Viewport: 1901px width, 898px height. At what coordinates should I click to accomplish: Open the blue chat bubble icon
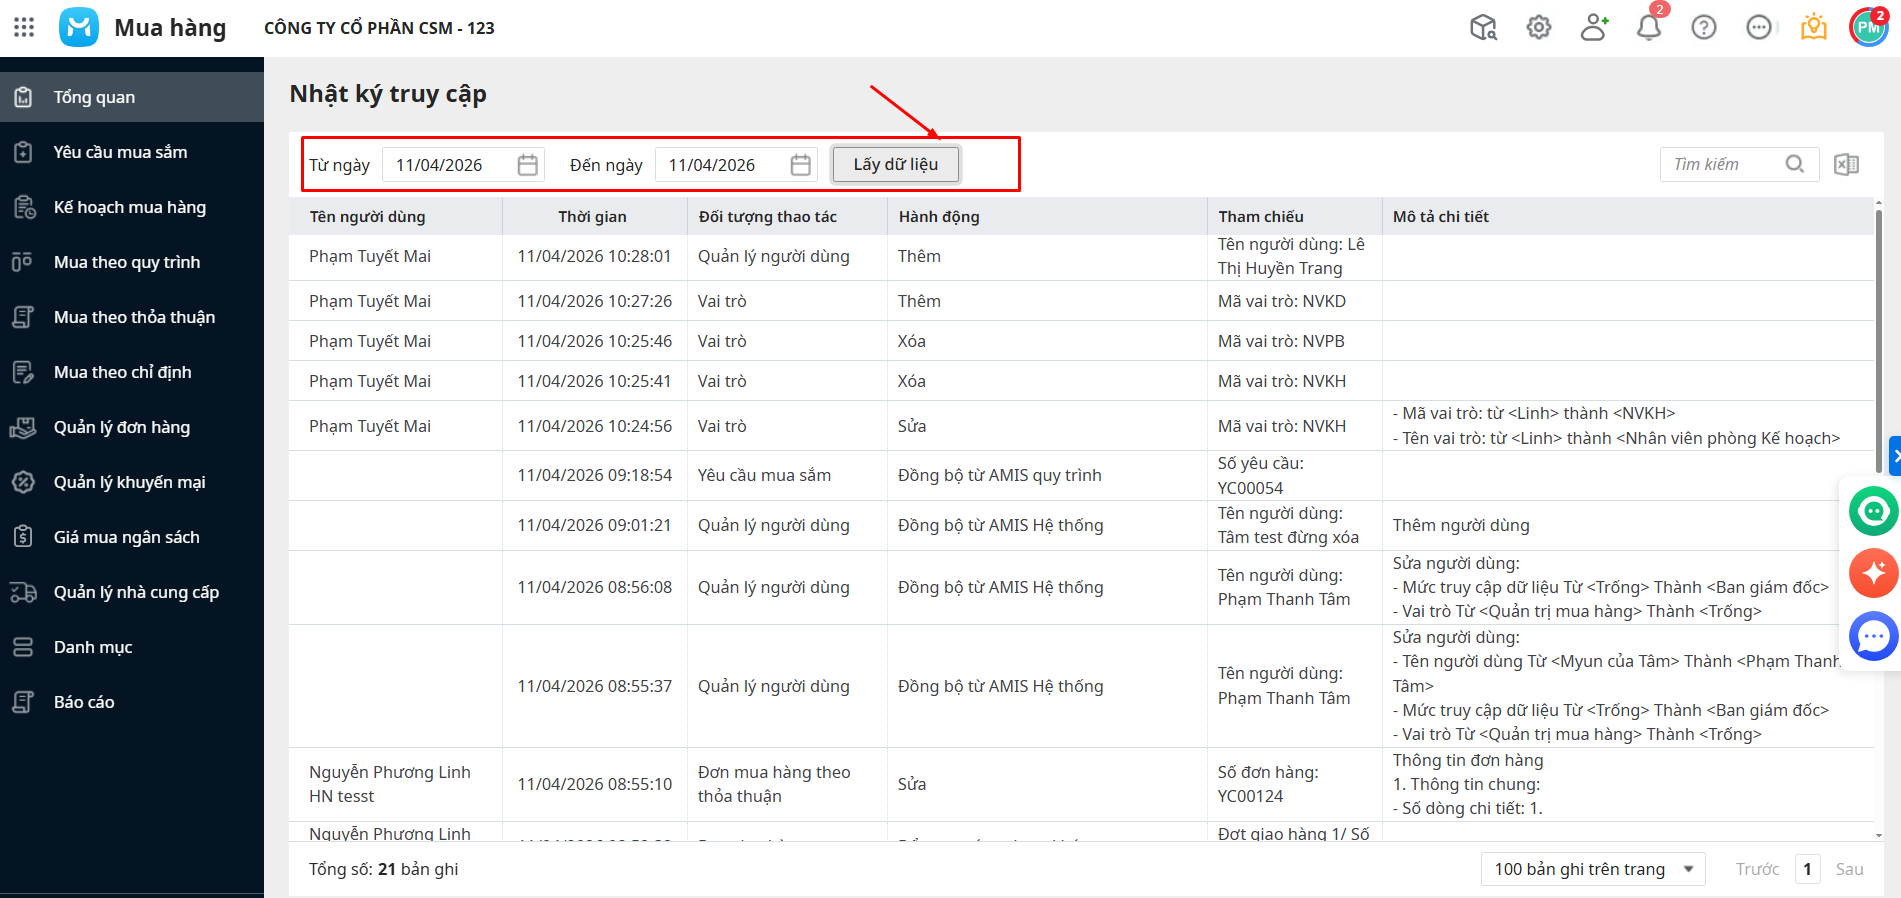(1873, 636)
